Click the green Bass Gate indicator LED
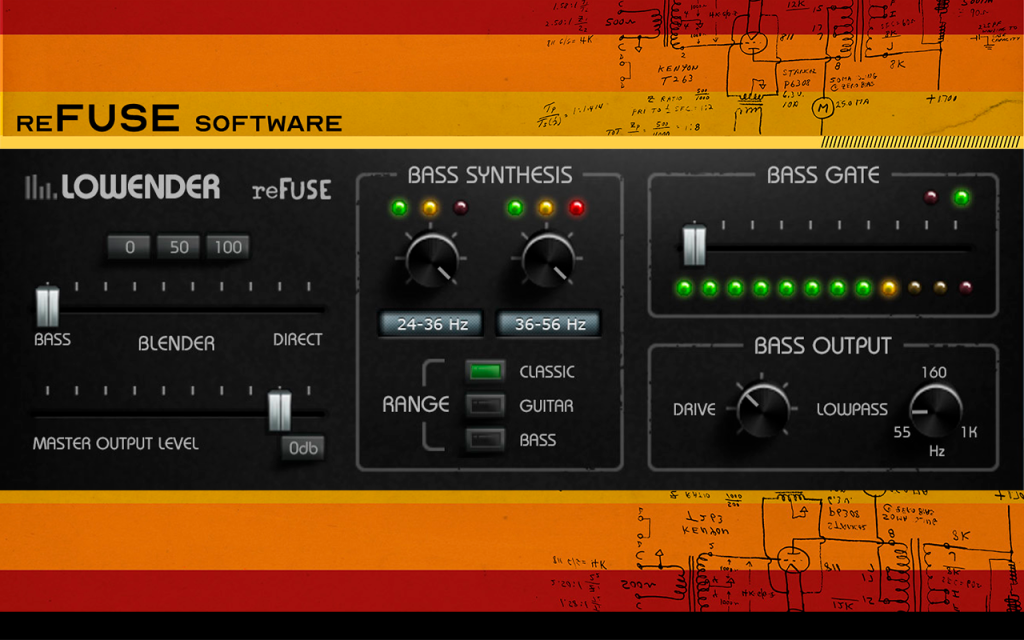Screen dimensions: 1024x640 961,197
